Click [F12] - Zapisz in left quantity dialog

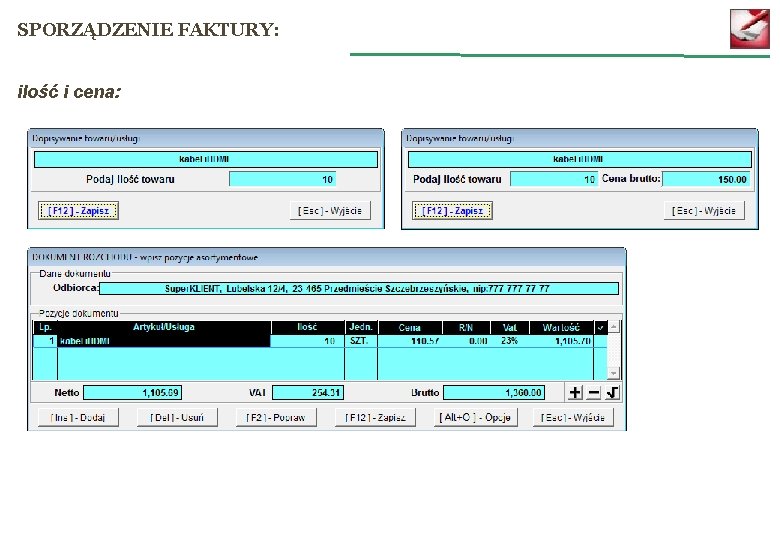coord(79,210)
